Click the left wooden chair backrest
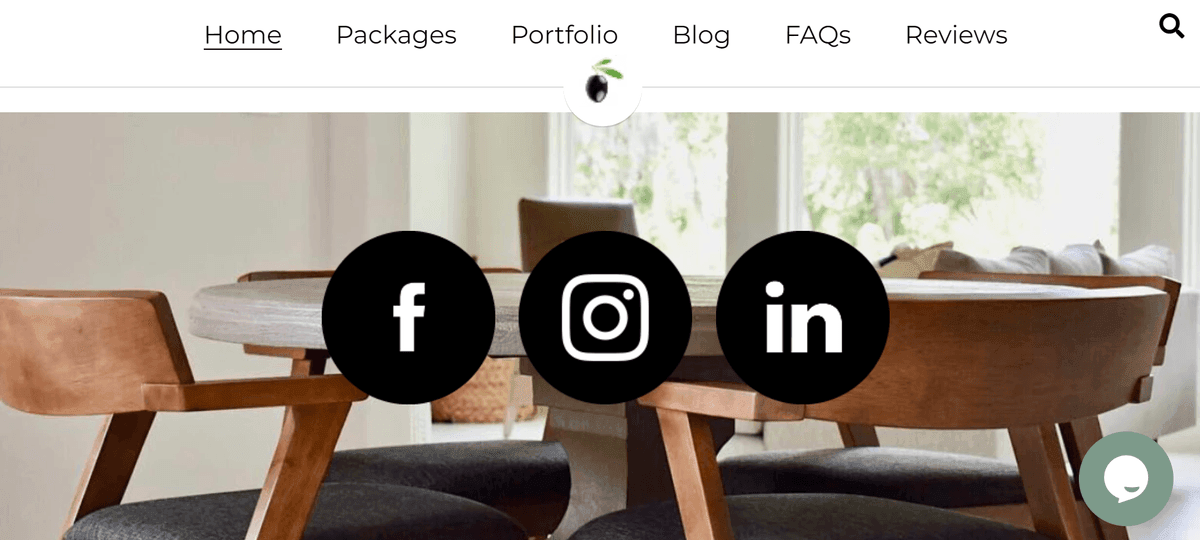Viewport: 1200px width, 540px height. [90, 345]
